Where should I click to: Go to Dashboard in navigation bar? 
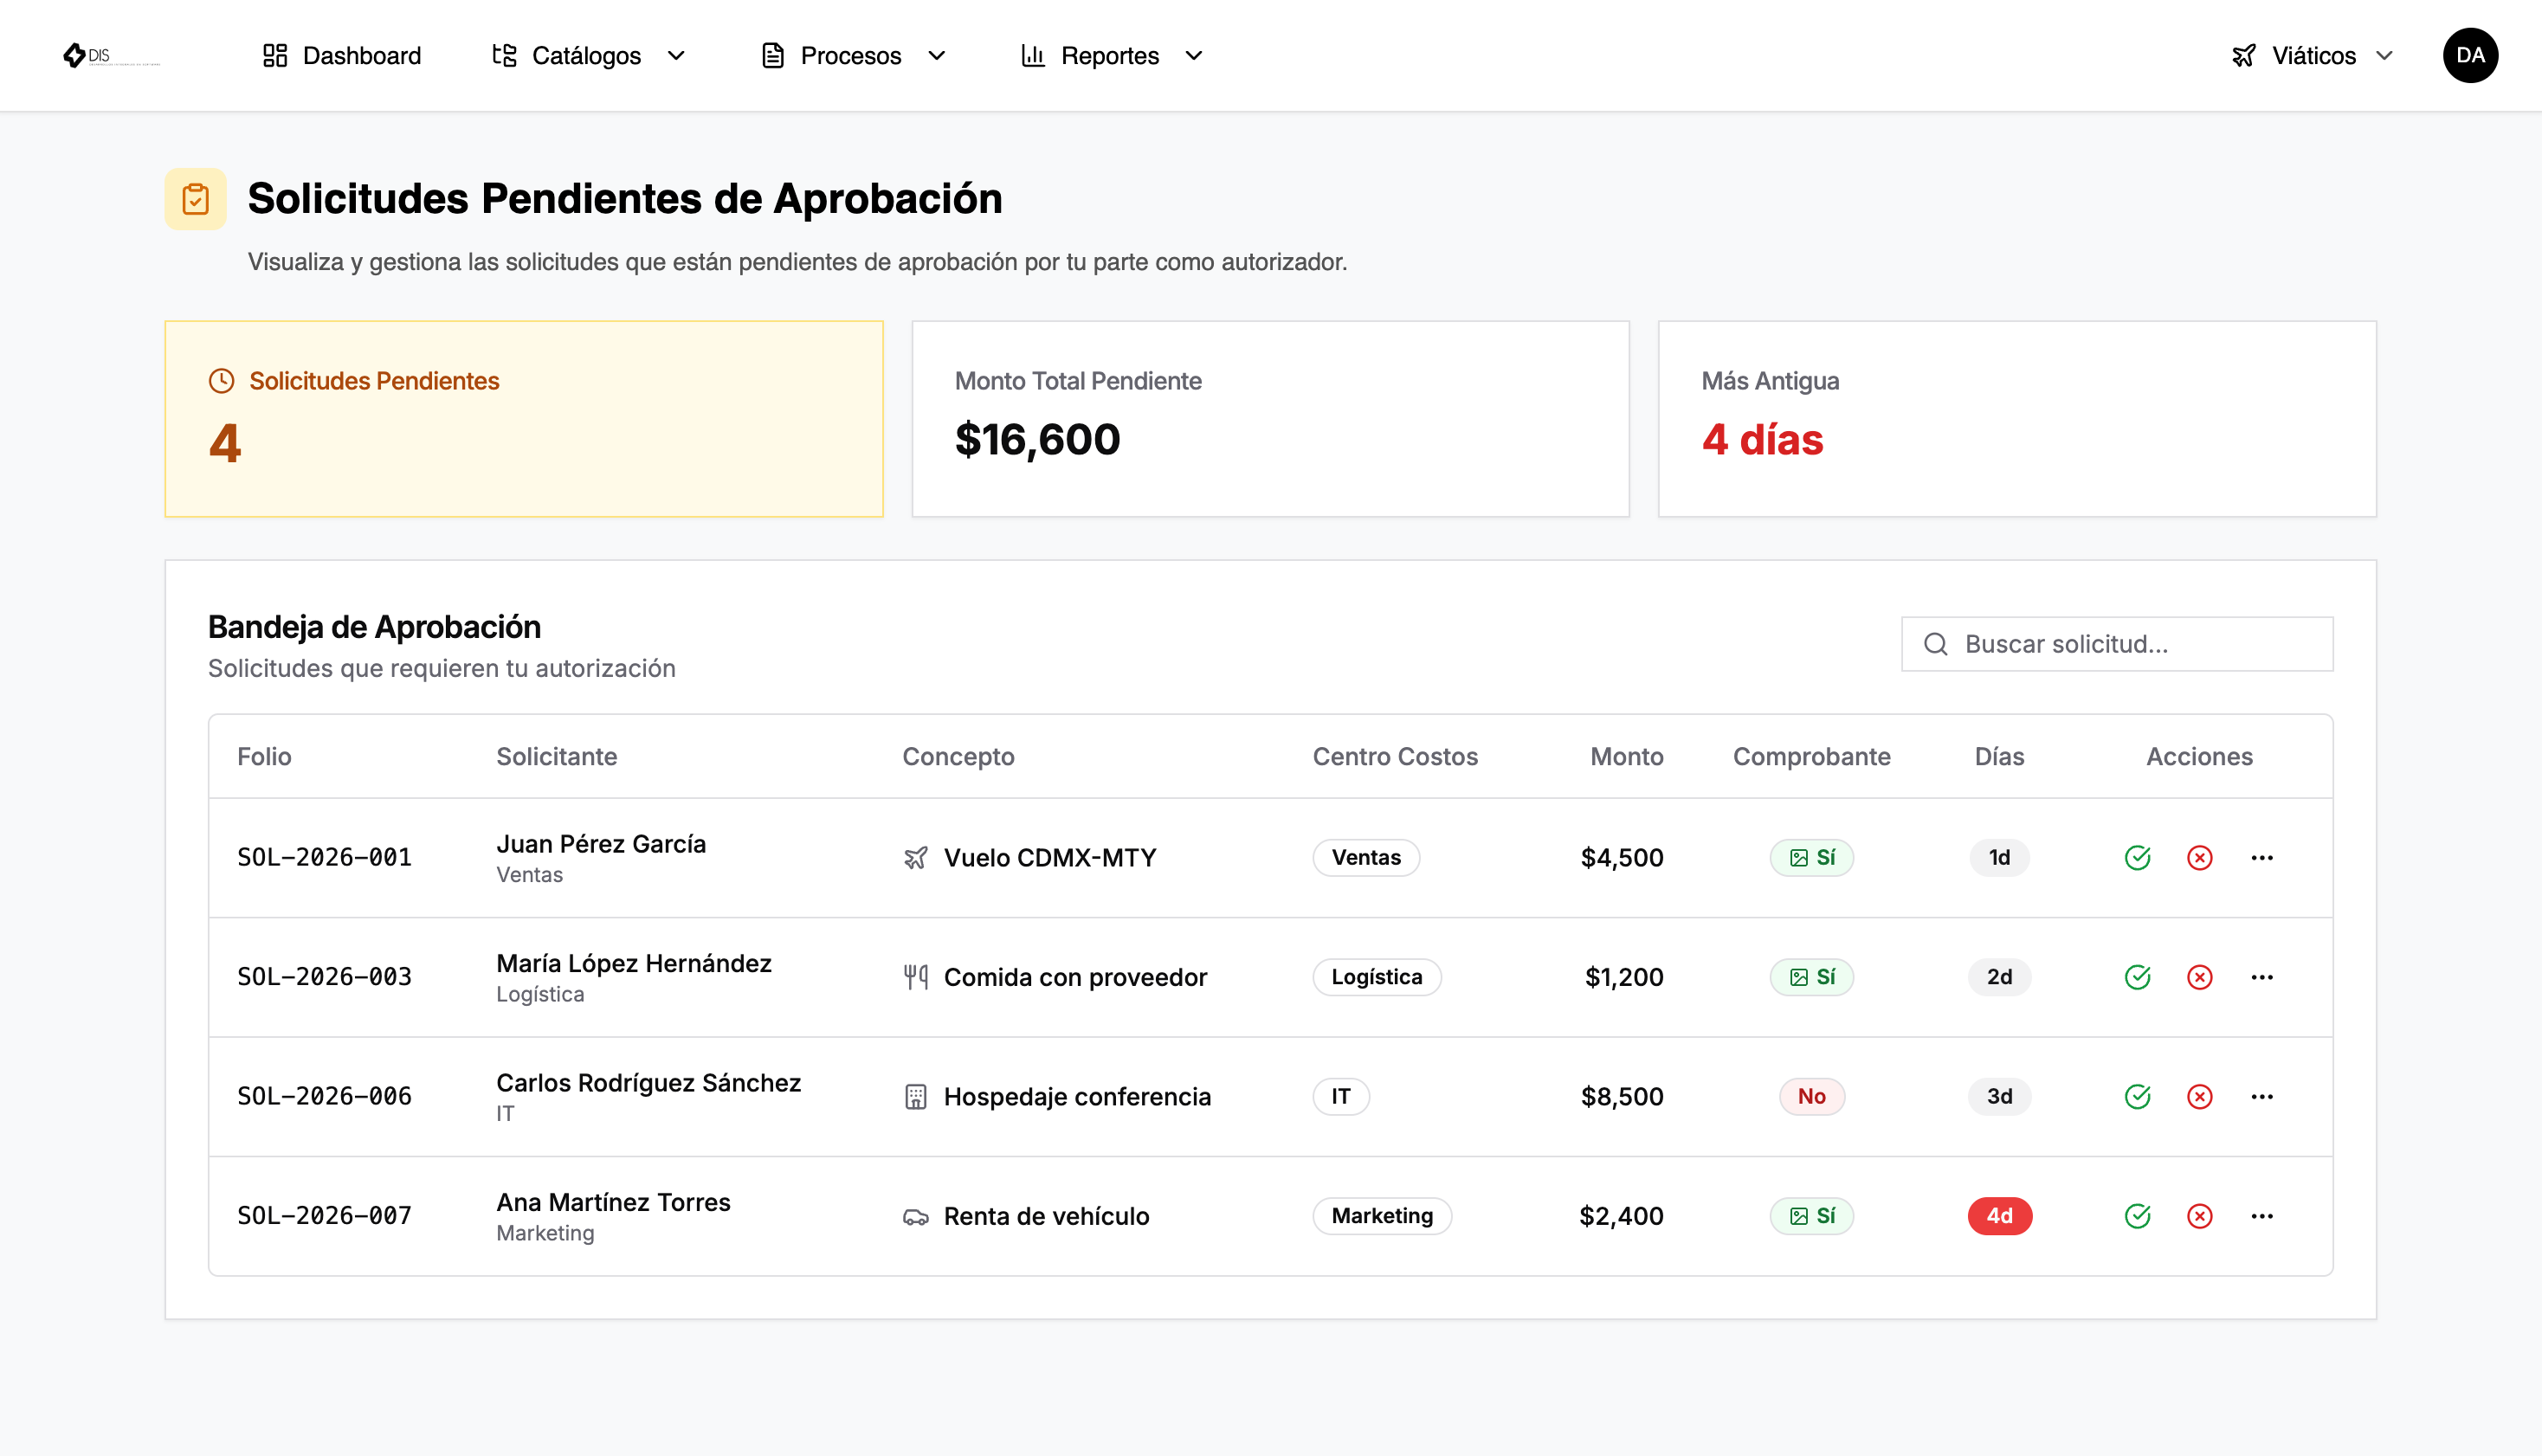click(341, 55)
